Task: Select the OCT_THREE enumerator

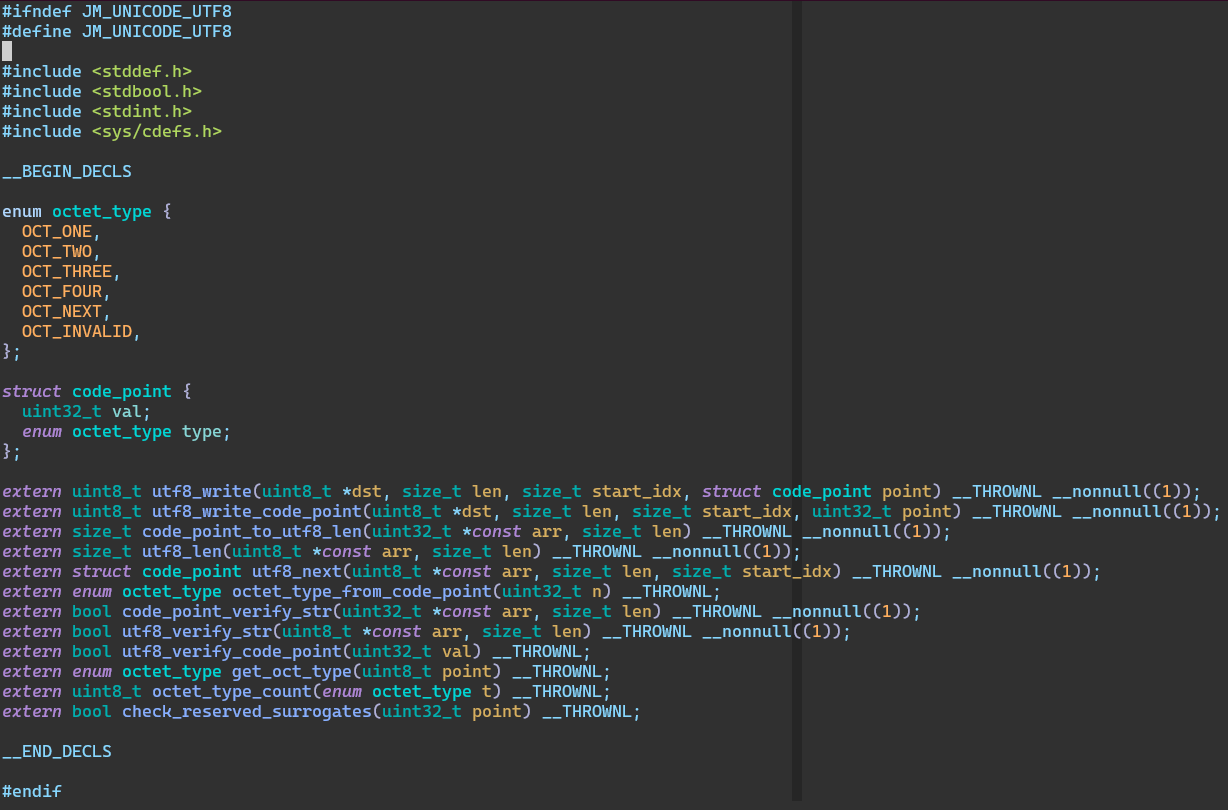Action: tap(67, 271)
